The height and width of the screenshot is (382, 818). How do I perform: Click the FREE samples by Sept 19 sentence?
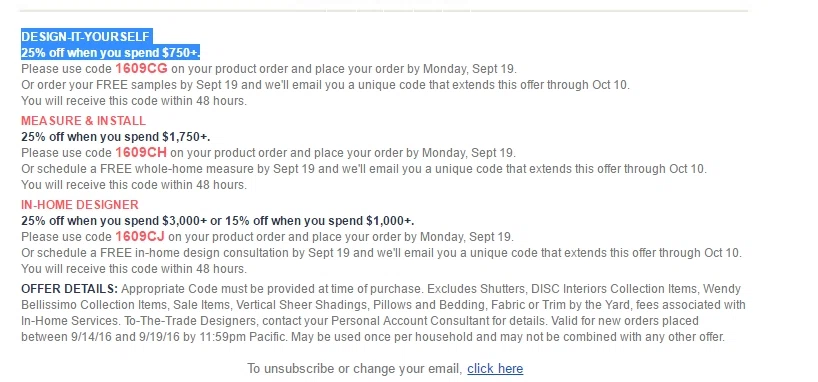pos(326,85)
